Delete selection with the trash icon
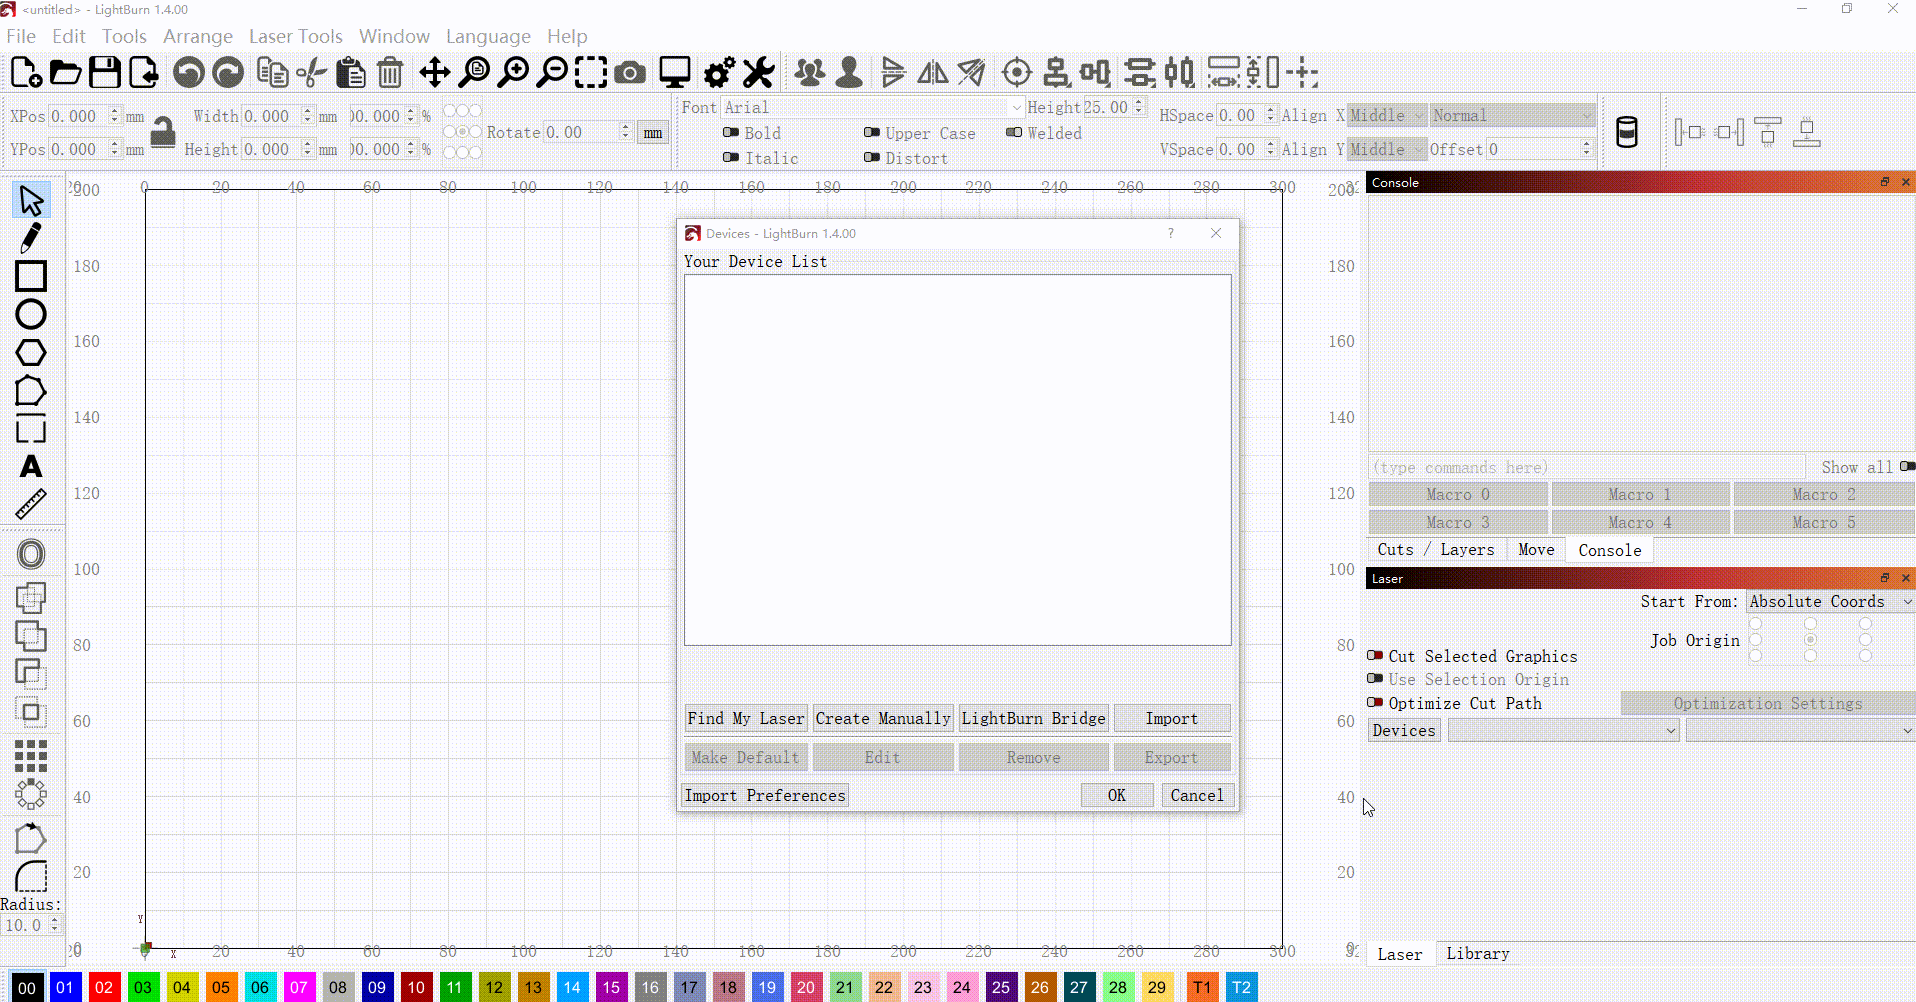Viewport: 1916px width, 1002px height. pos(391,73)
